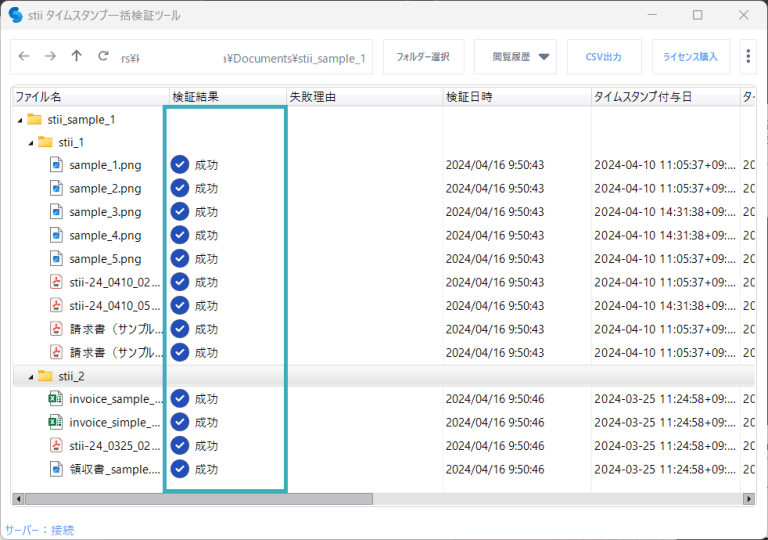Click the success checkmark icon for sample_3.png
Image resolution: width=768 pixels, height=540 pixels.
click(x=180, y=212)
